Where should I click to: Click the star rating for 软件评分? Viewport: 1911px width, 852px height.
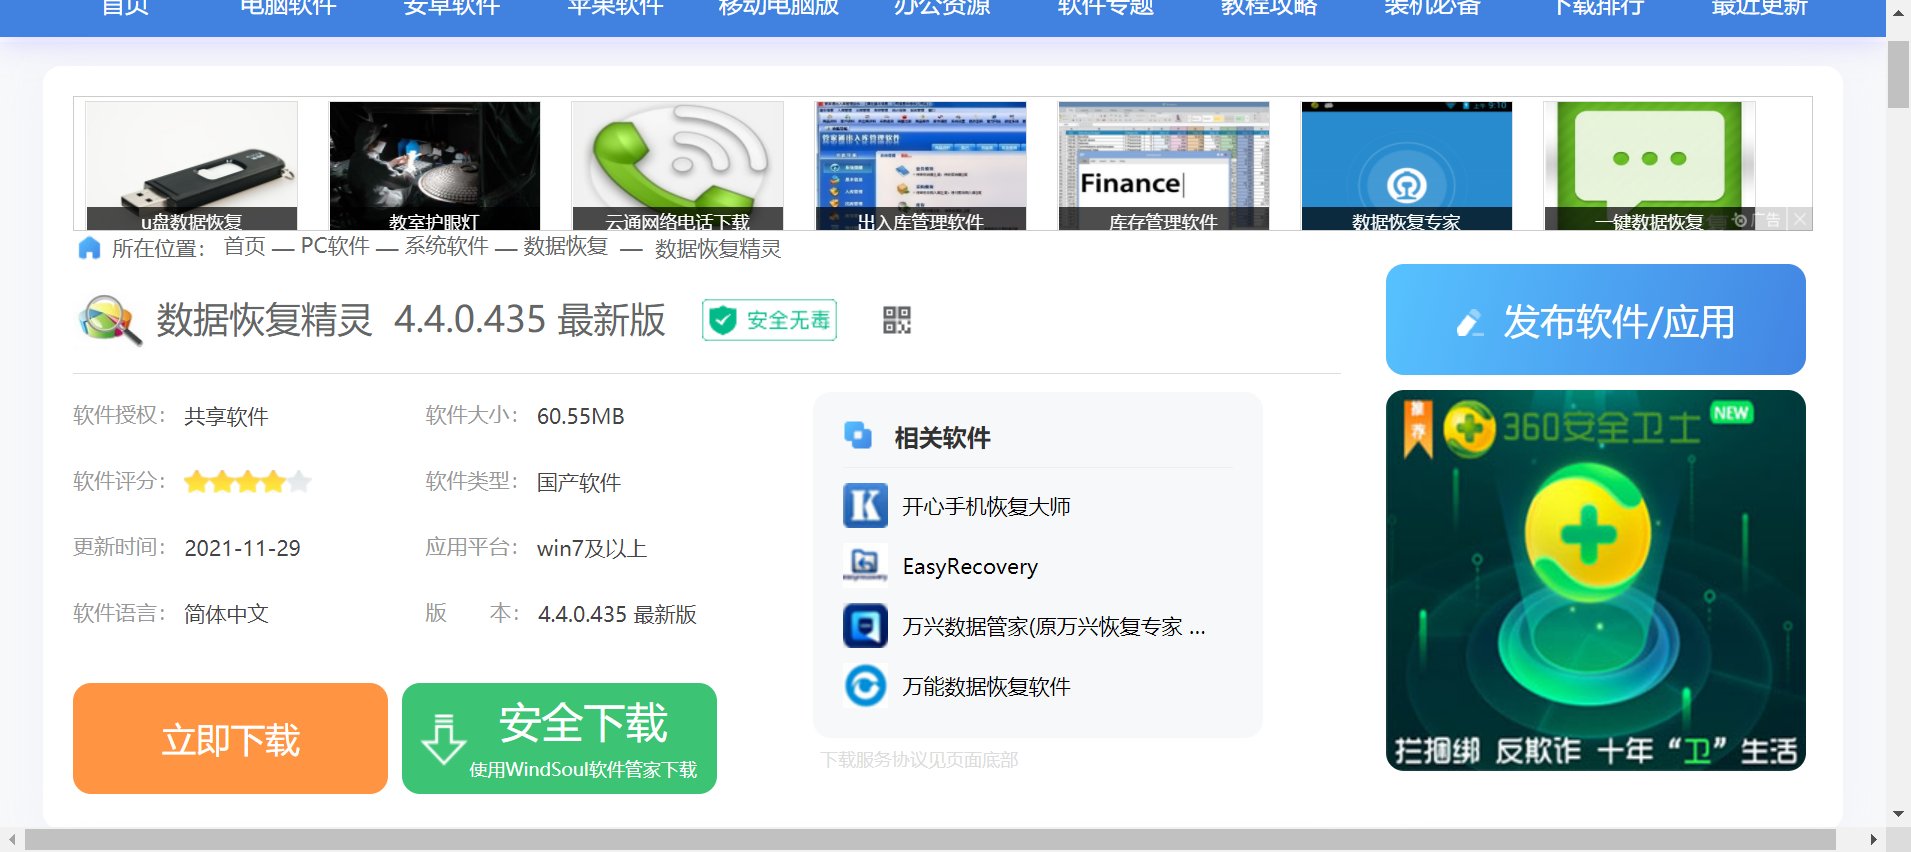247,482
